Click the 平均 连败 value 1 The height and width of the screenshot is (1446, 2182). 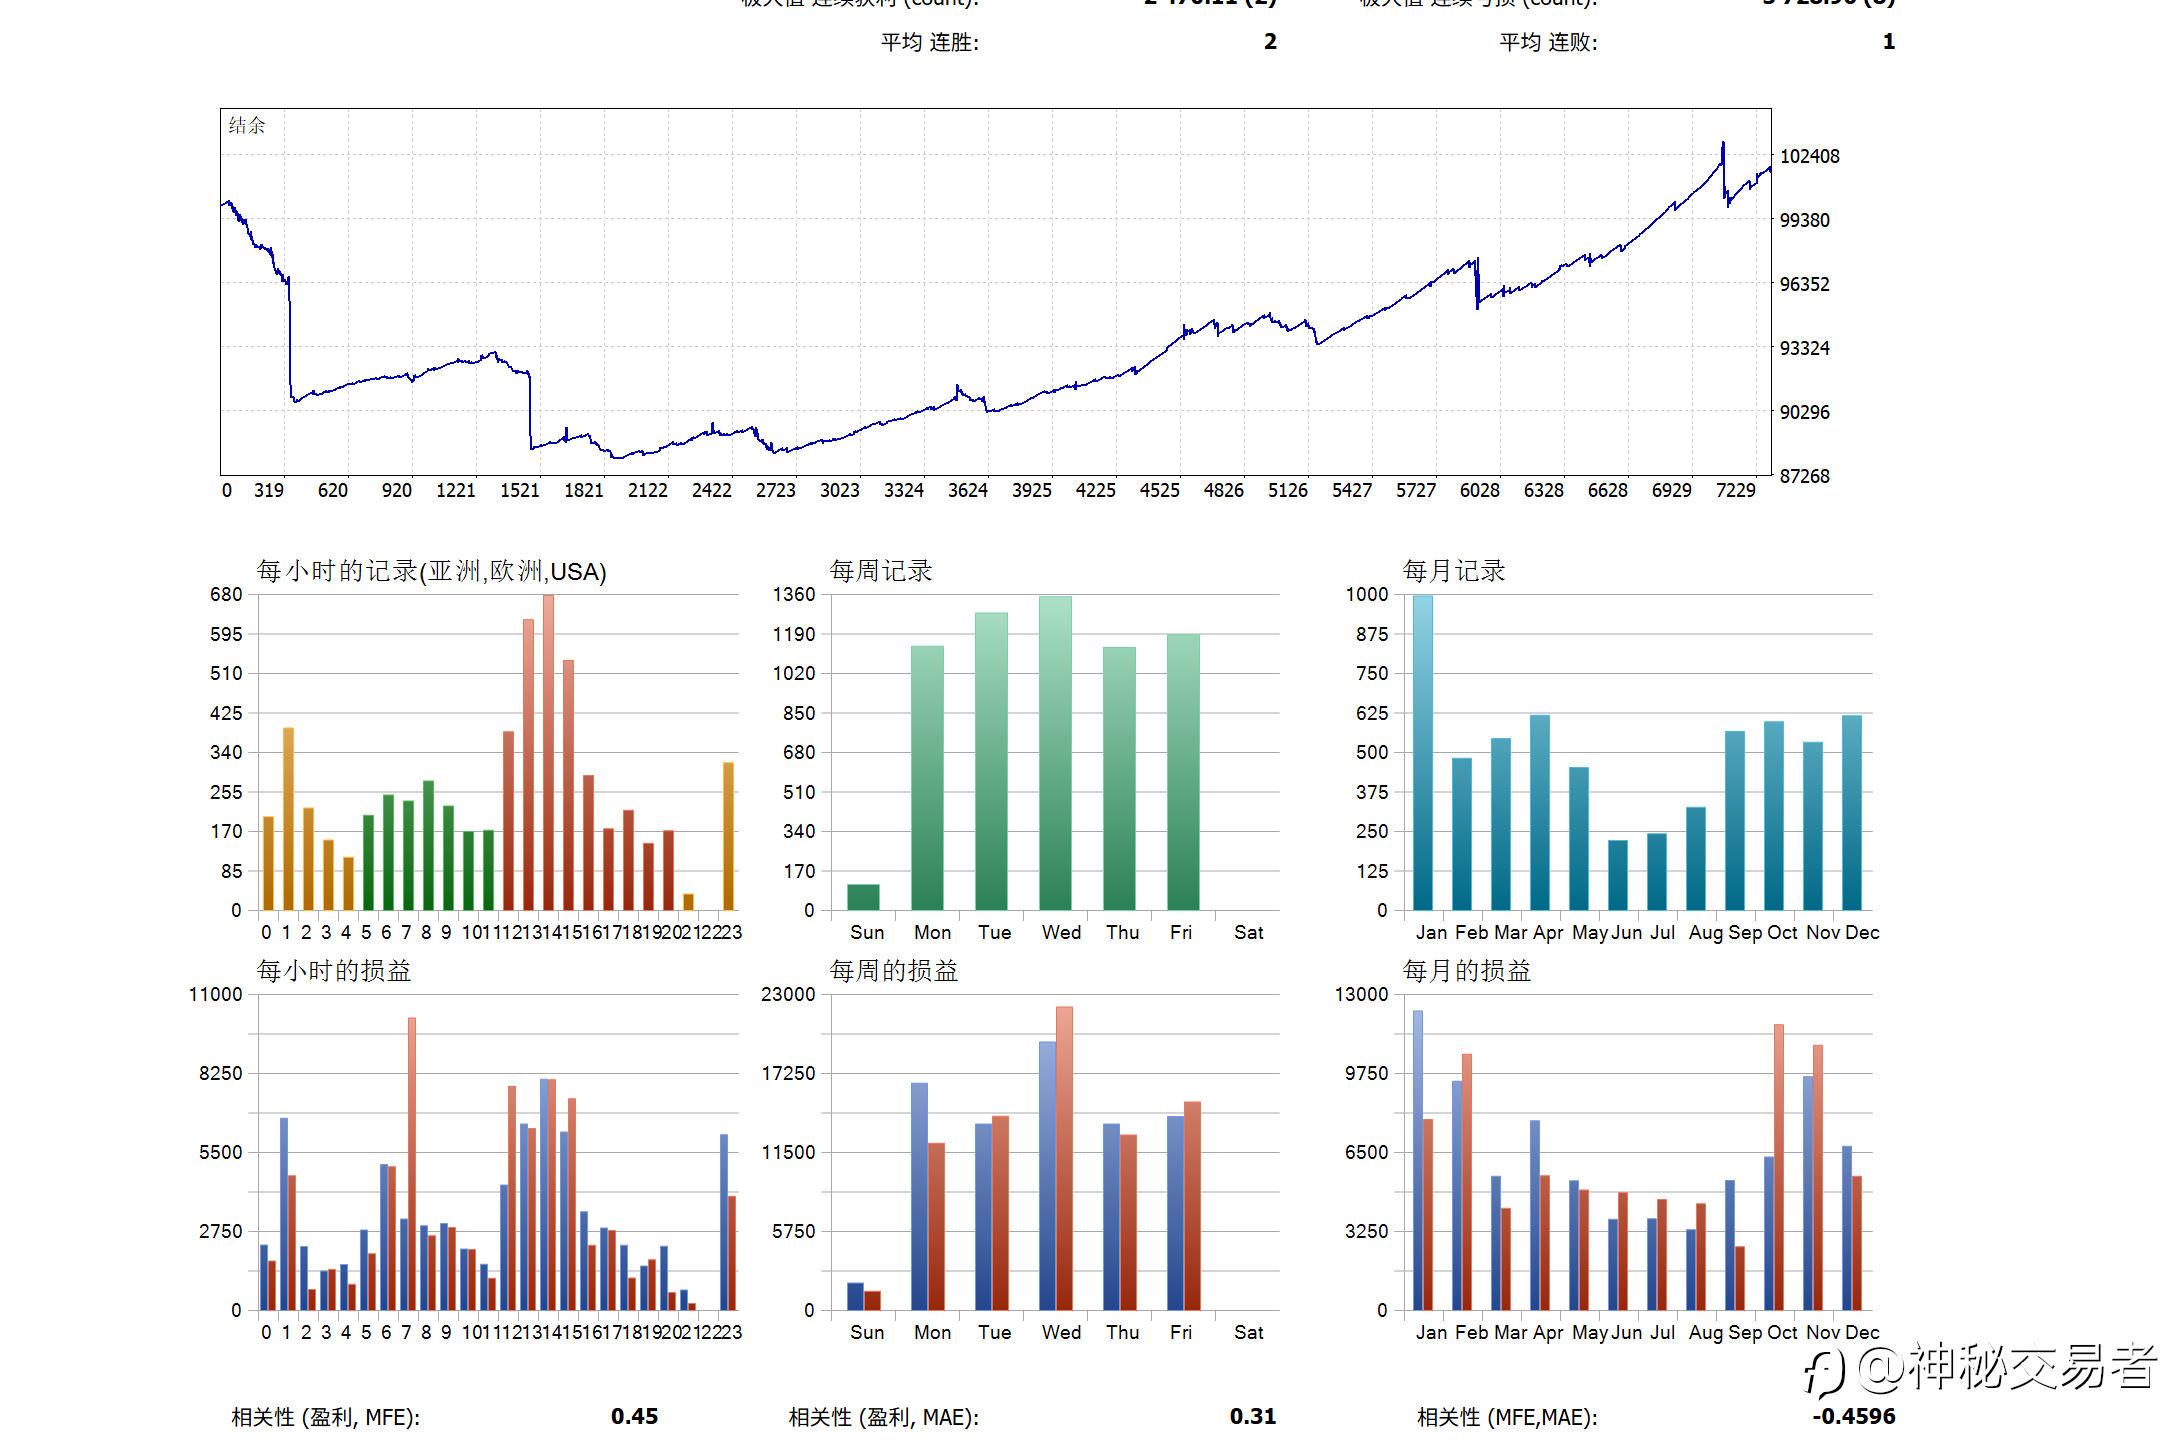click(1888, 42)
